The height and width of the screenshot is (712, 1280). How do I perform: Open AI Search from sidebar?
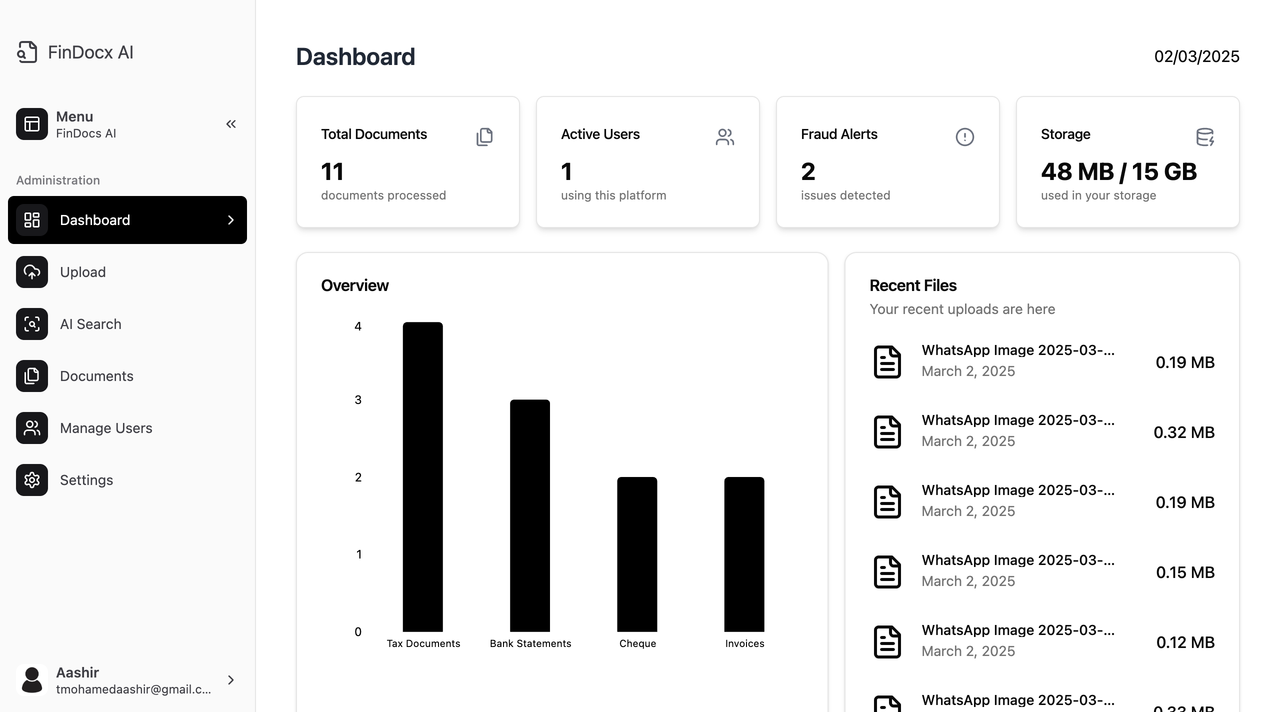click(x=127, y=324)
